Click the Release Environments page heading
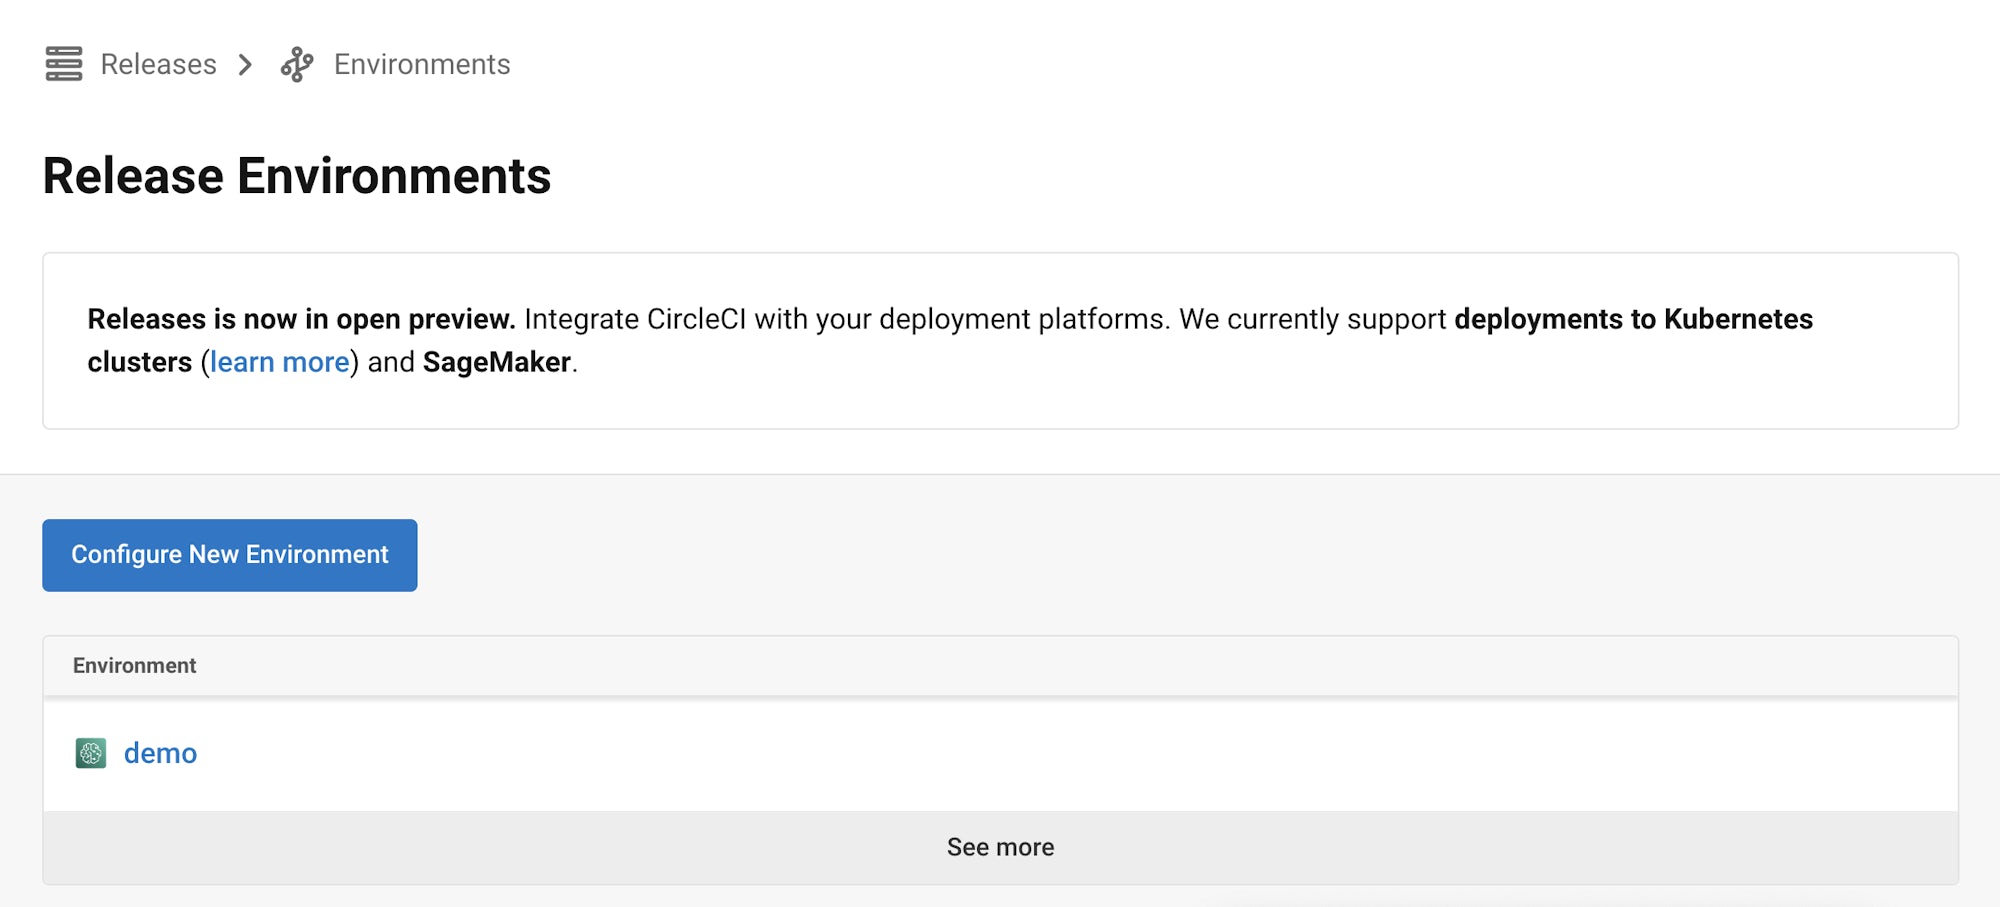Viewport: 2000px width, 907px height. pyautogui.click(x=296, y=176)
